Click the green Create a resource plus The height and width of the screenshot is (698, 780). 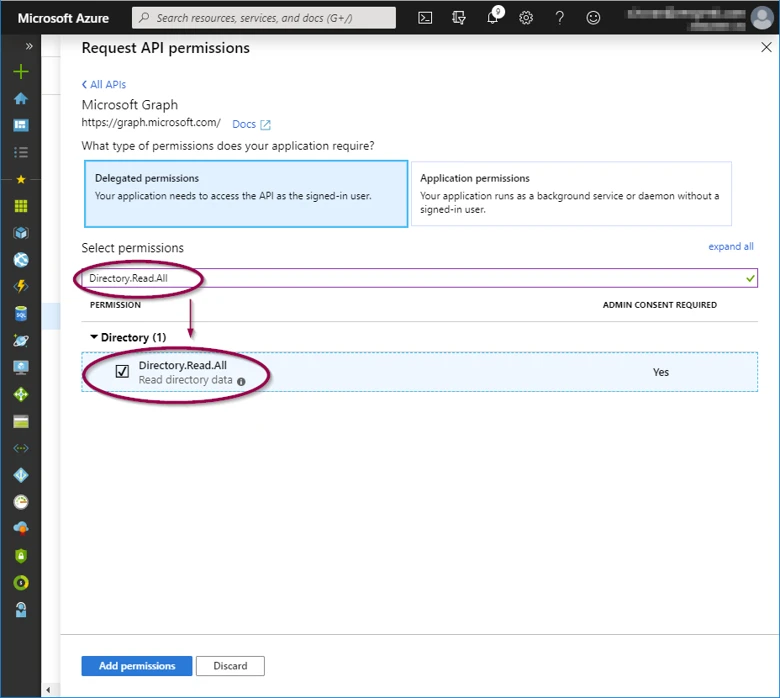(21, 72)
